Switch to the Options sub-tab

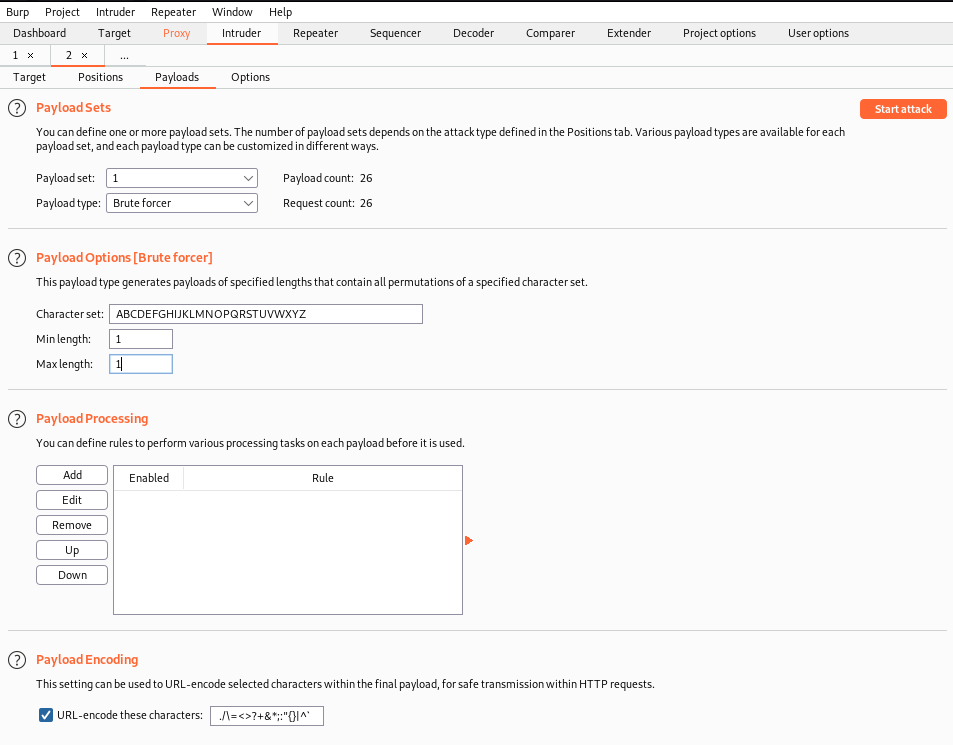[250, 77]
